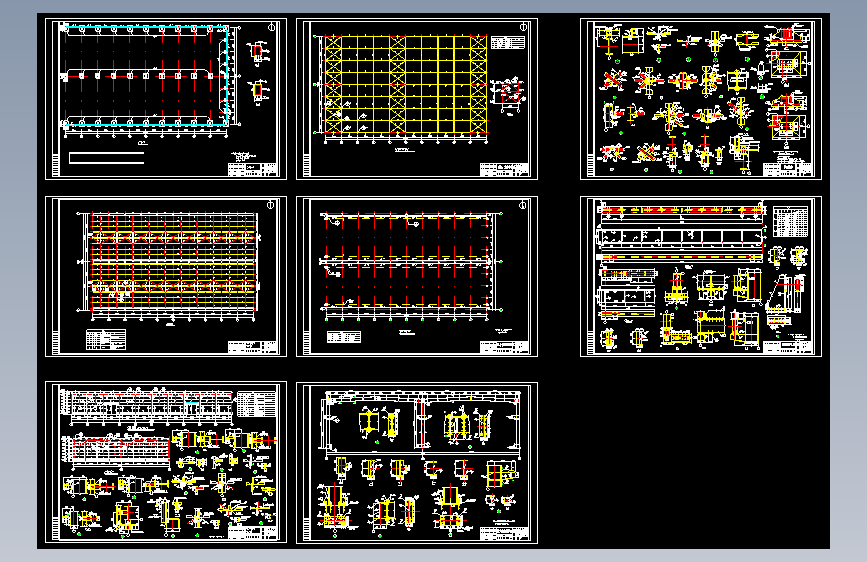
Task: Click the small table beside the yellow braced grid
Action: click(508, 43)
